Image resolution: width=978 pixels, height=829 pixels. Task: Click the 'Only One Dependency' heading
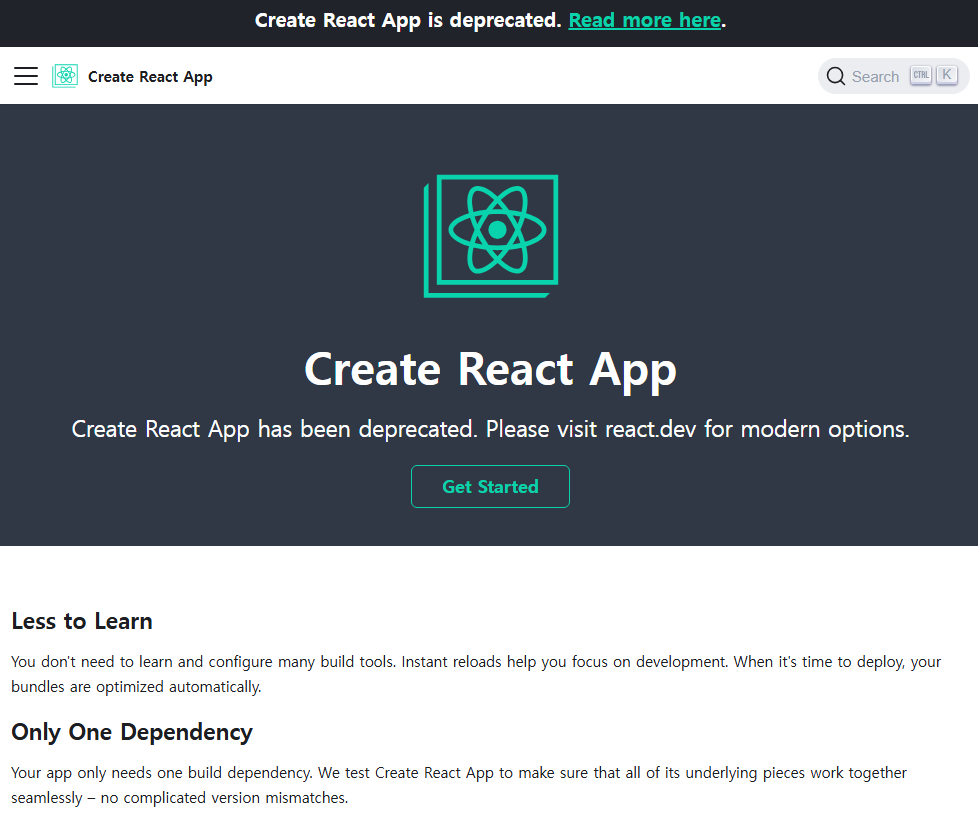pyautogui.click(x=132, y=732)
